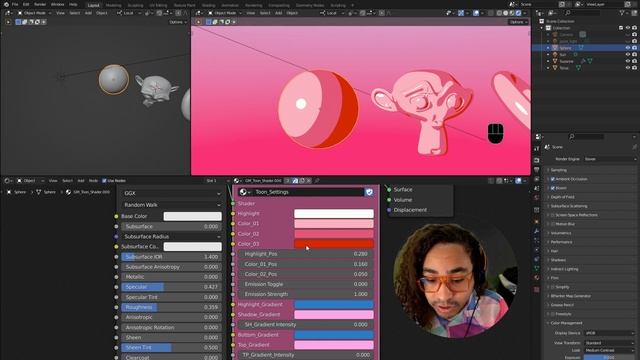Uncheck the Bloom checkbox
Image resolution: width=640 pixels, height=360 pixels.
(553, 188)
